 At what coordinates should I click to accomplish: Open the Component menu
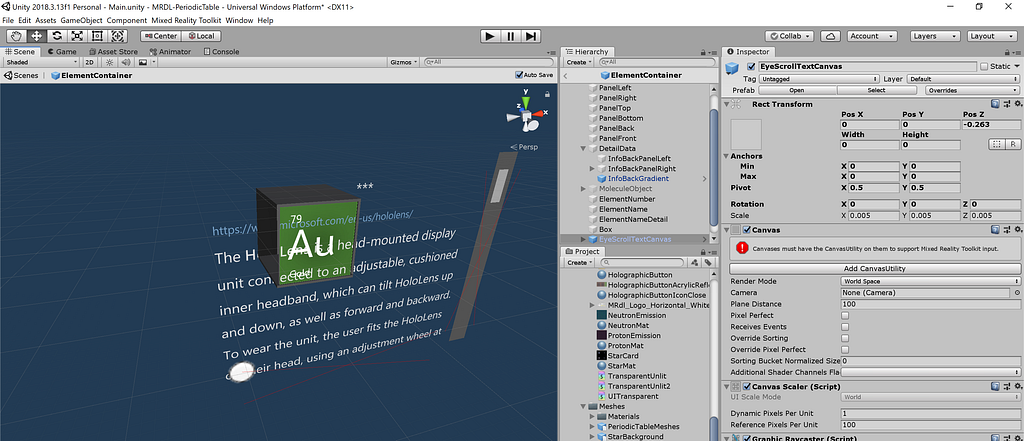[127, 20]
